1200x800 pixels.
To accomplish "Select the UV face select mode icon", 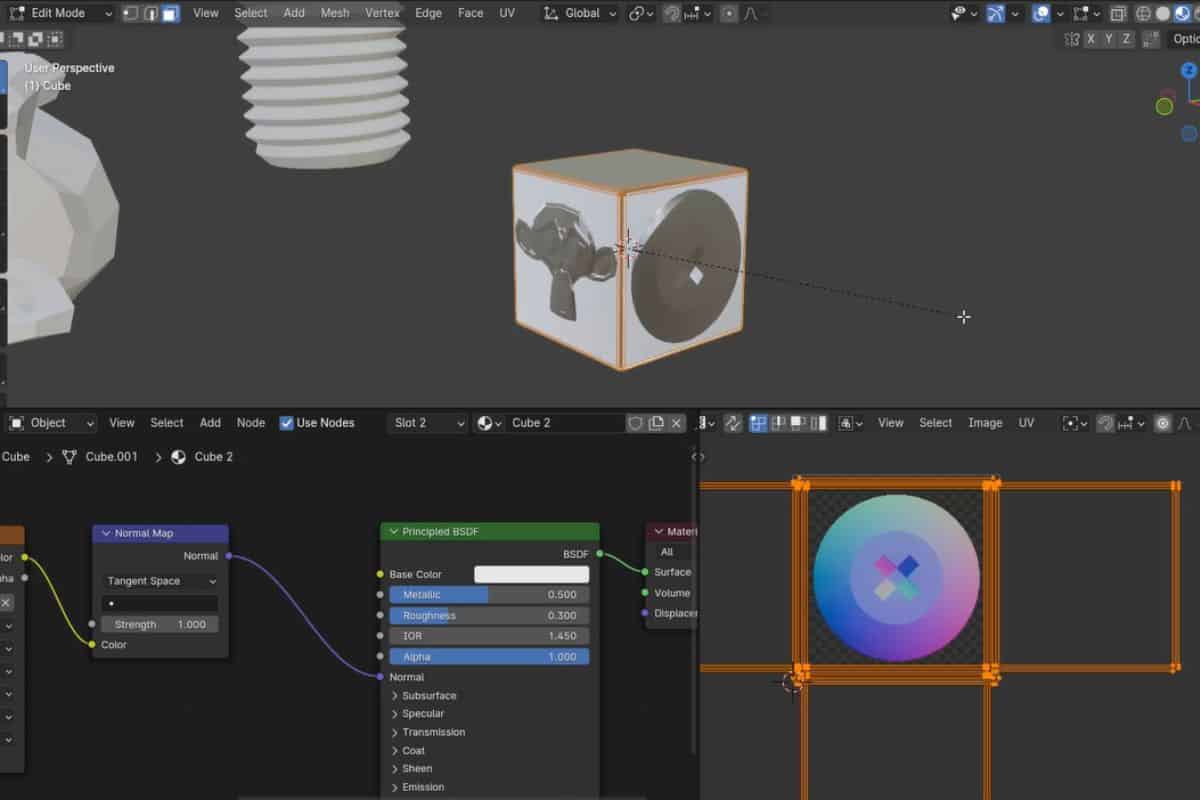I will tap(798, 422).
